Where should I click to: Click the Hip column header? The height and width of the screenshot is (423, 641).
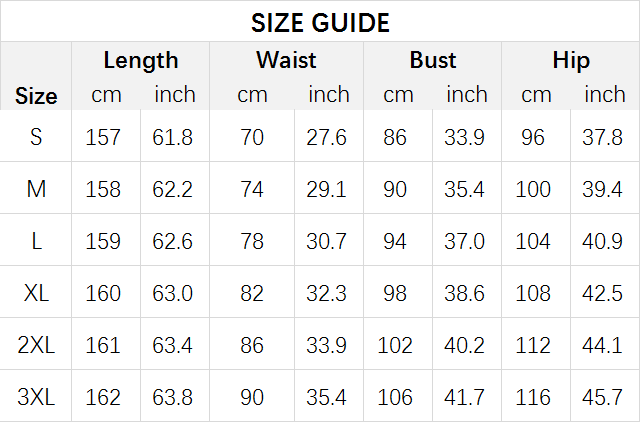571,61
